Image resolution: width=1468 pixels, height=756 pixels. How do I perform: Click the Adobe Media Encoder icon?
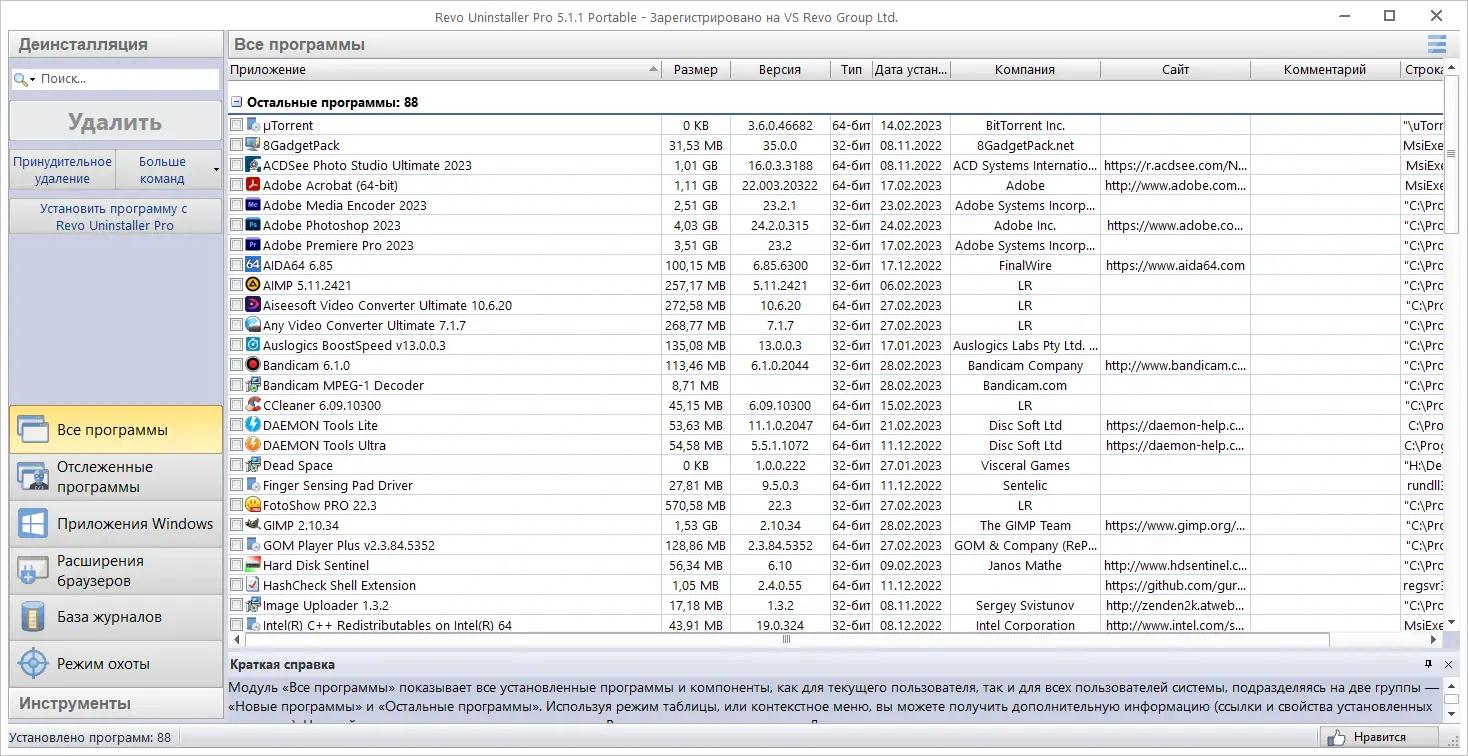click(x=253, y=205)
